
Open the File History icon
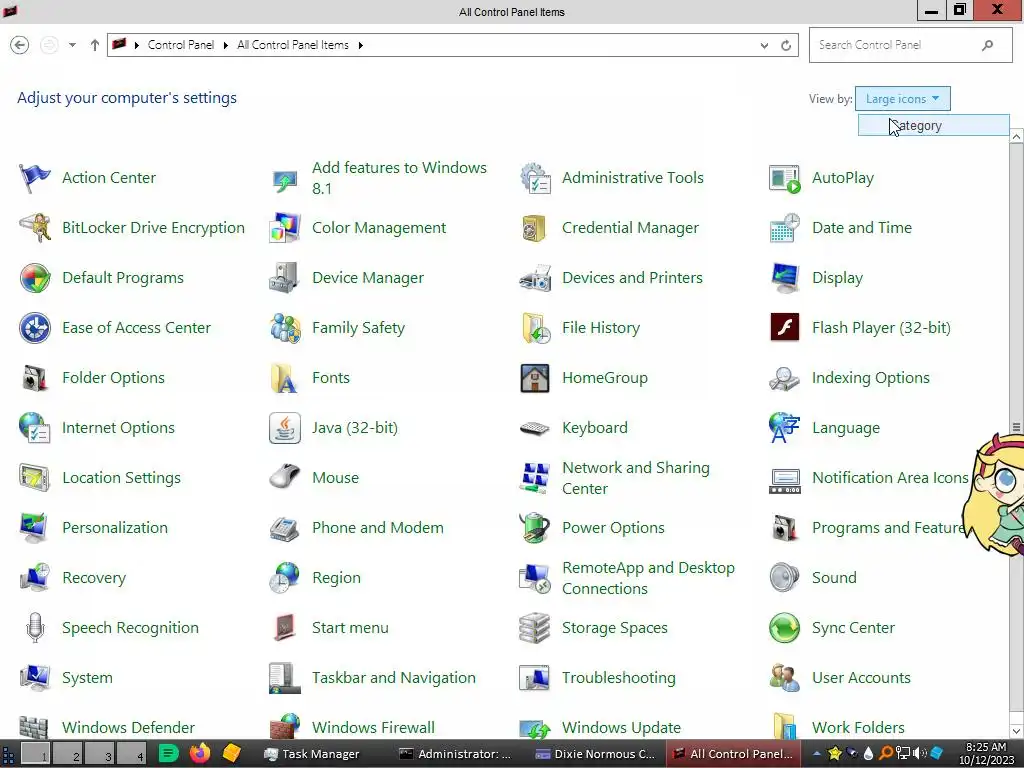(x=535, y=328)
